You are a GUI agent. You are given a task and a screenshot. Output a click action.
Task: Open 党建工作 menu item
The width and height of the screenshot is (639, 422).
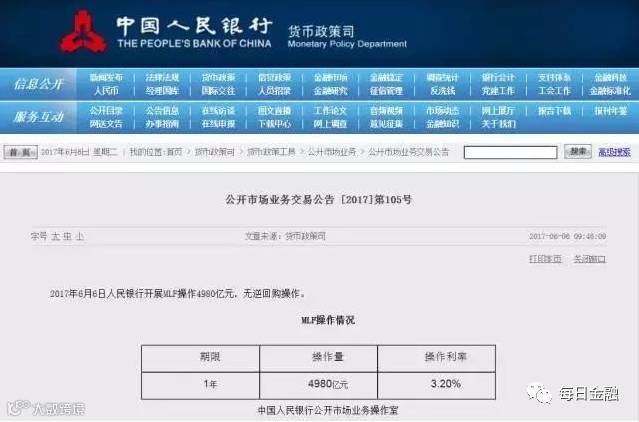498,91
